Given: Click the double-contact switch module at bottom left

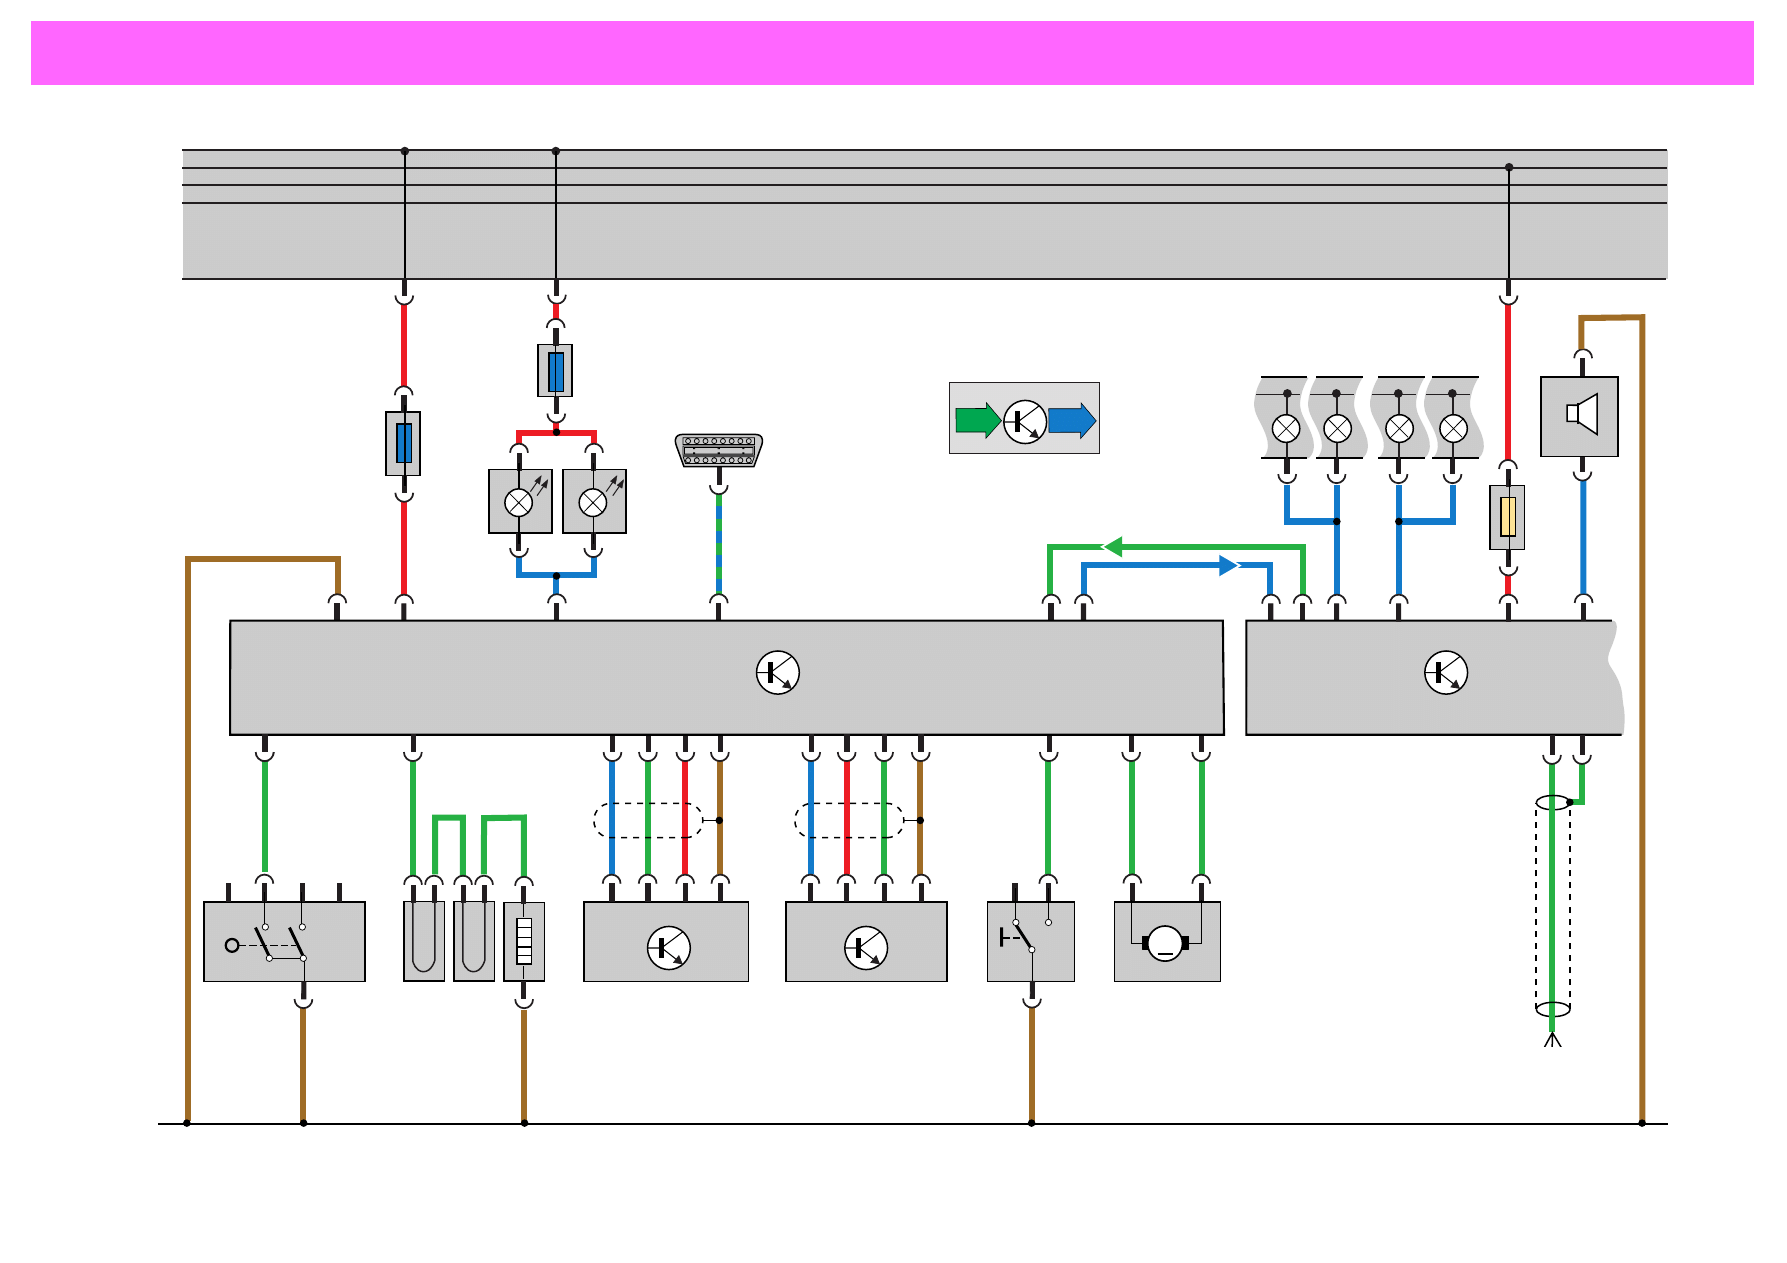Looking at the screenshot, I should point(284,941).
